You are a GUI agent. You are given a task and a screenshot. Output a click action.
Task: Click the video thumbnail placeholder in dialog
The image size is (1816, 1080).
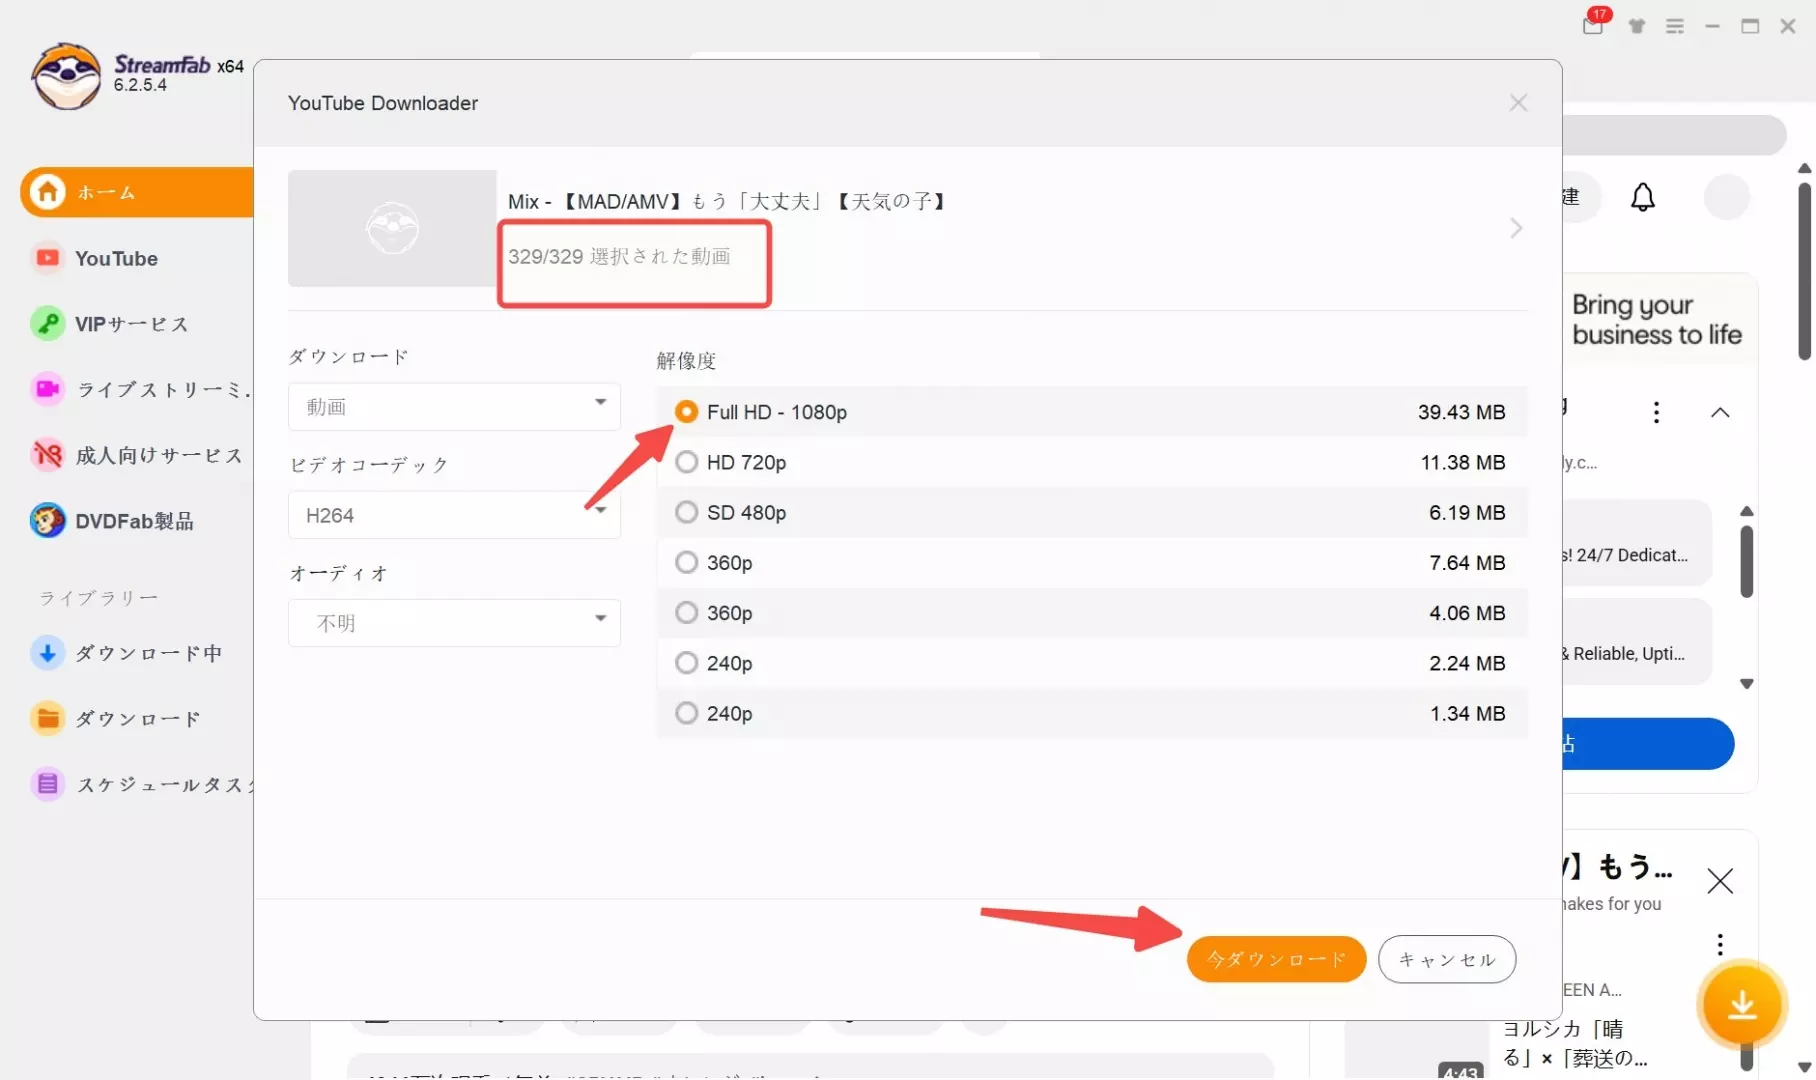tap(392, 228)
